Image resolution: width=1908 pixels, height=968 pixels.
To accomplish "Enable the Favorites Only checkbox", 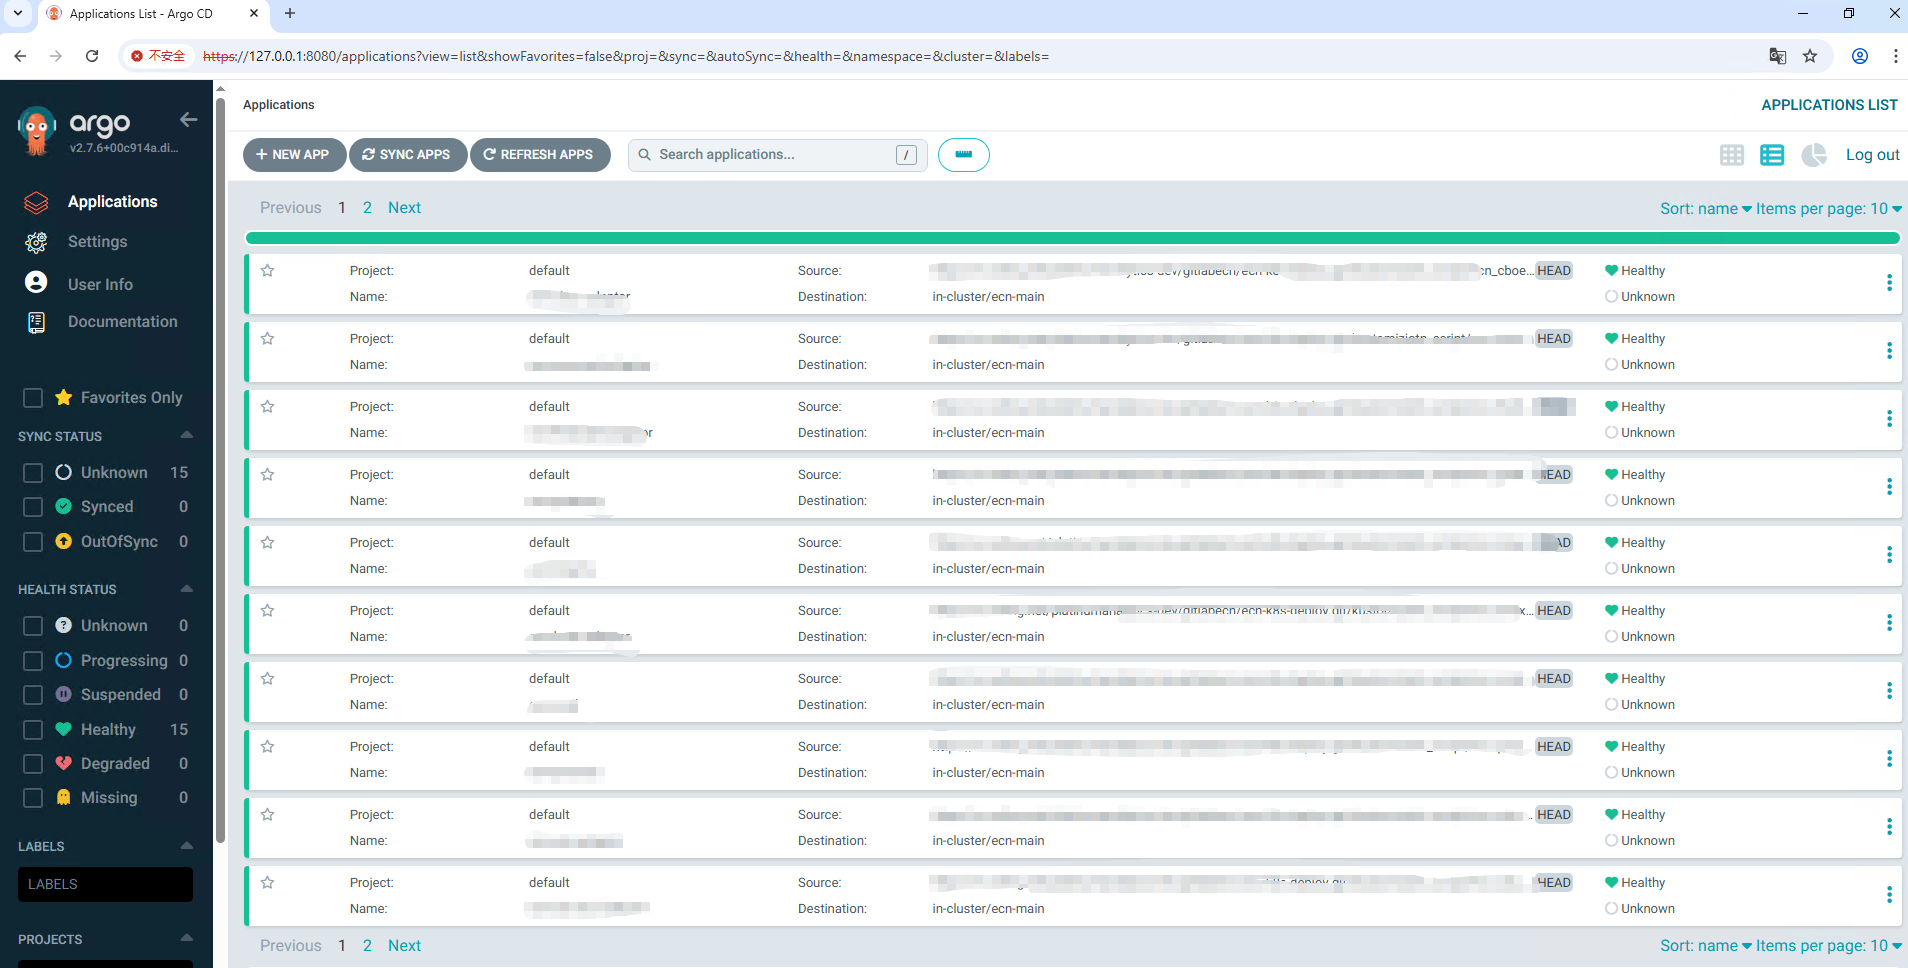I will click(33, 398).
